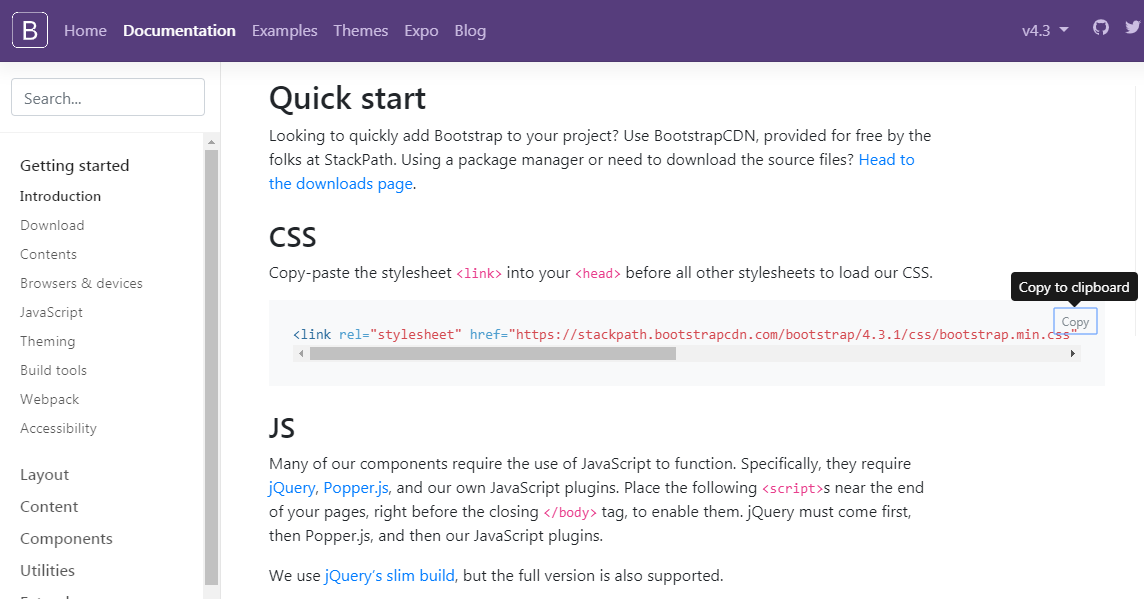The image size is (1144, 599).
Task: Click the Search input field
Action: (108, 97)
